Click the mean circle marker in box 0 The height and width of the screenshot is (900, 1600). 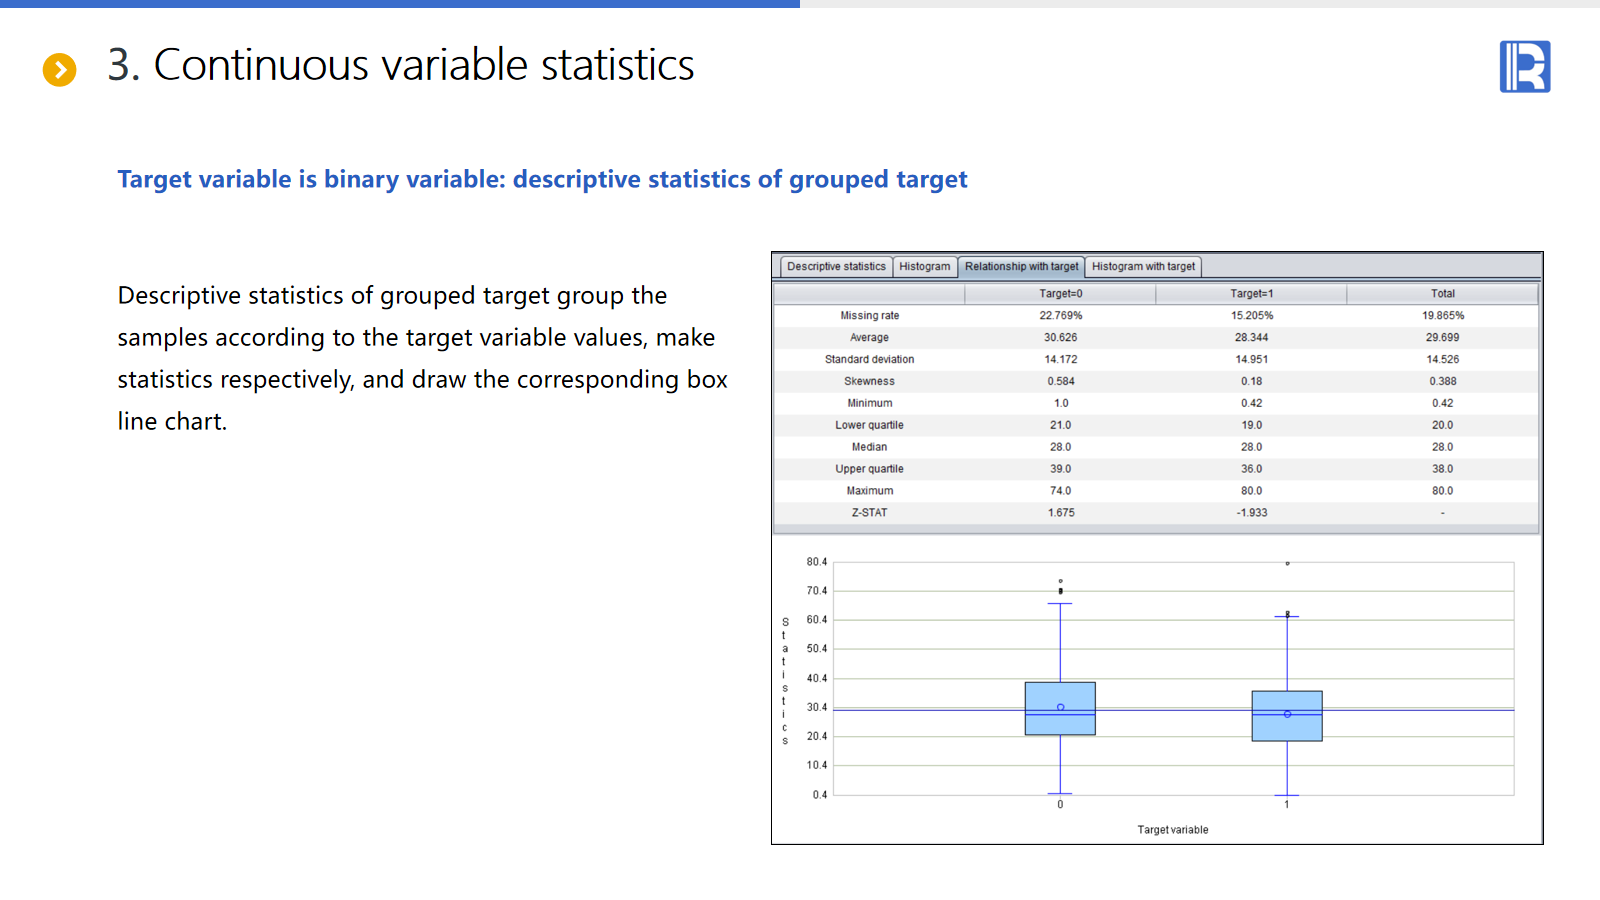click(1061, 707)
